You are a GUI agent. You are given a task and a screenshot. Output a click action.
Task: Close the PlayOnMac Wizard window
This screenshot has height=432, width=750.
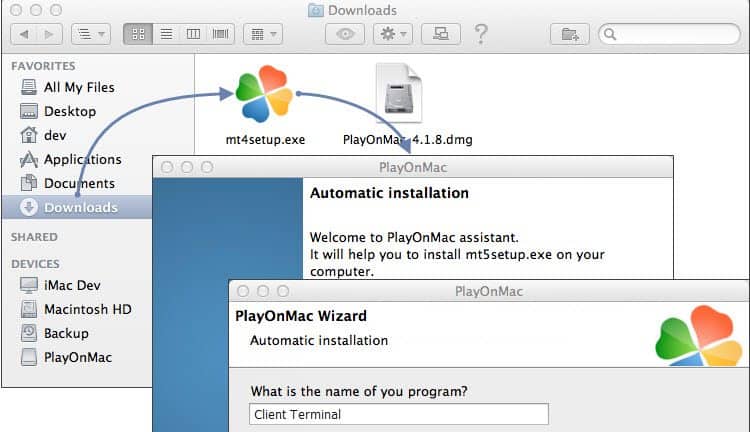(x=243, y=291)
